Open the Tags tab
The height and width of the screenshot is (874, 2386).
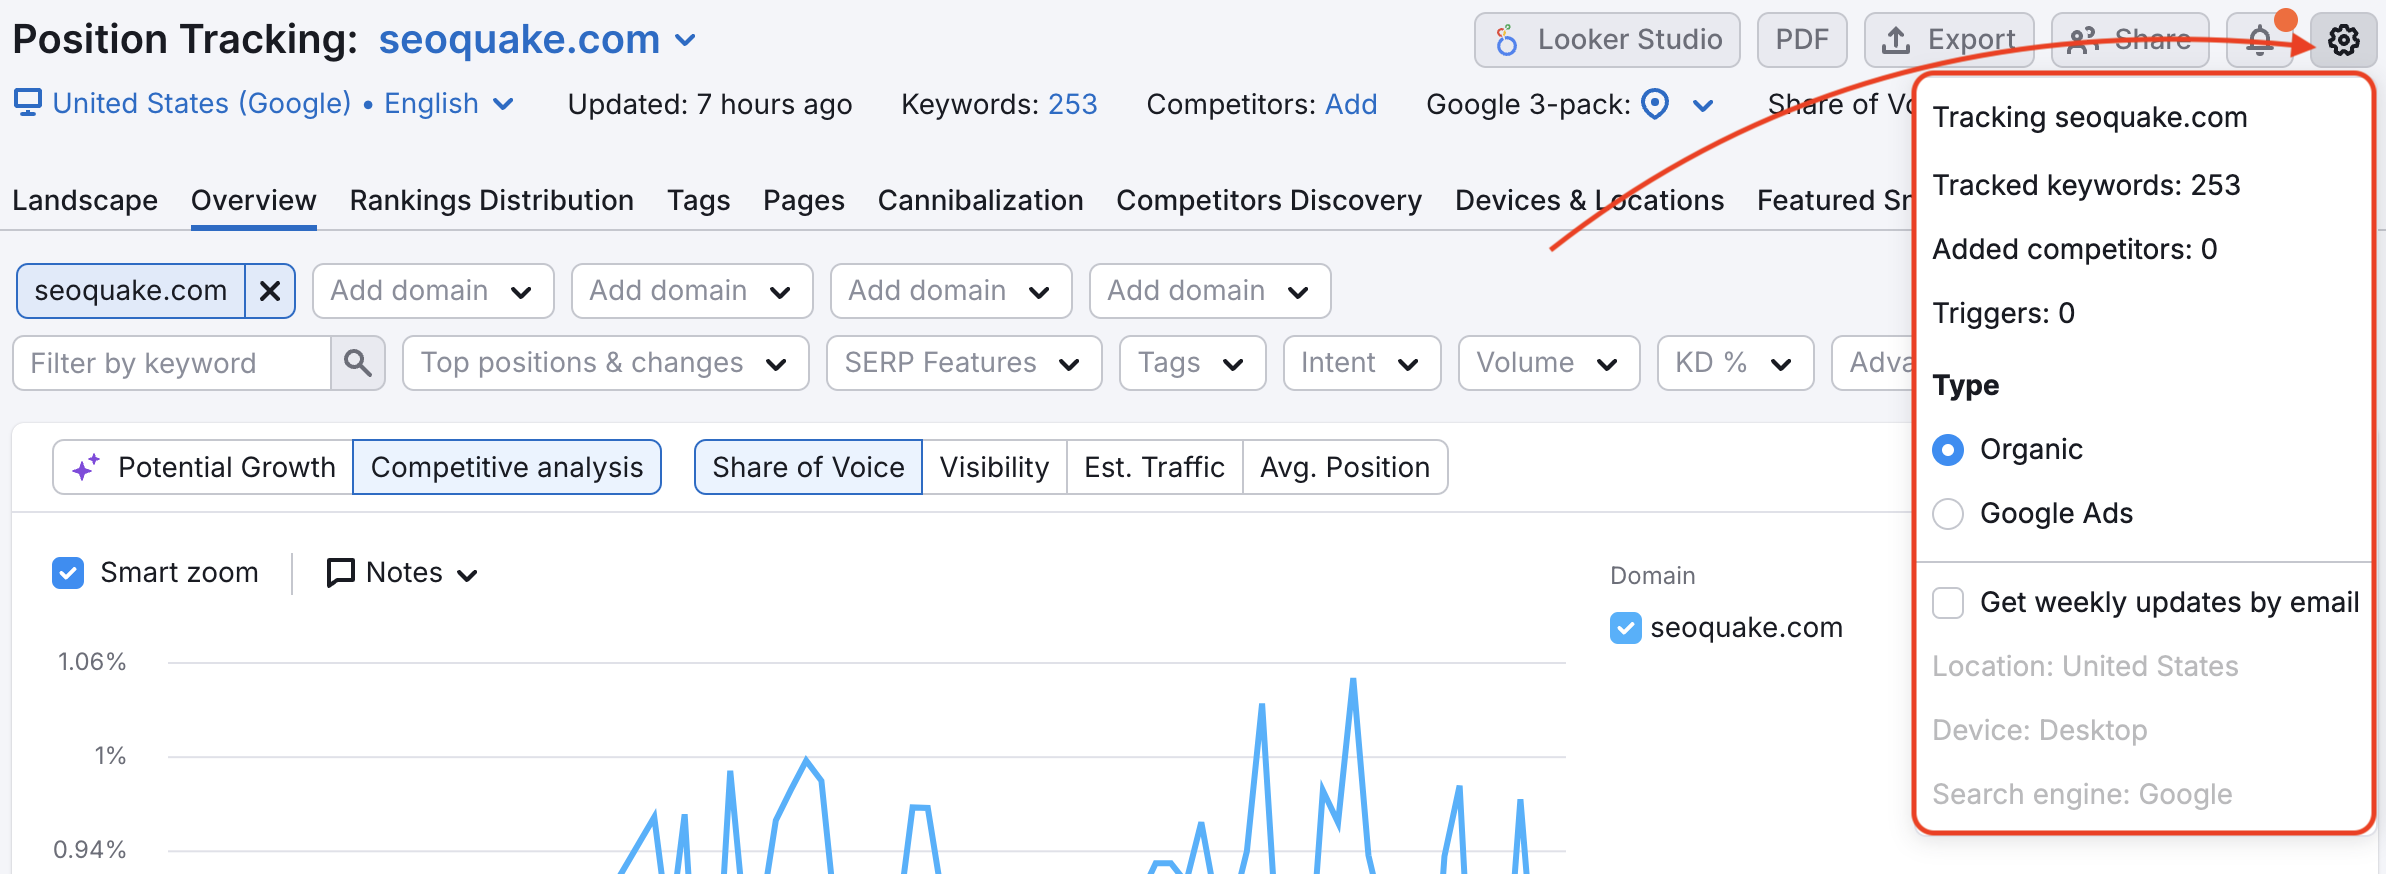[x=699, y=200]
